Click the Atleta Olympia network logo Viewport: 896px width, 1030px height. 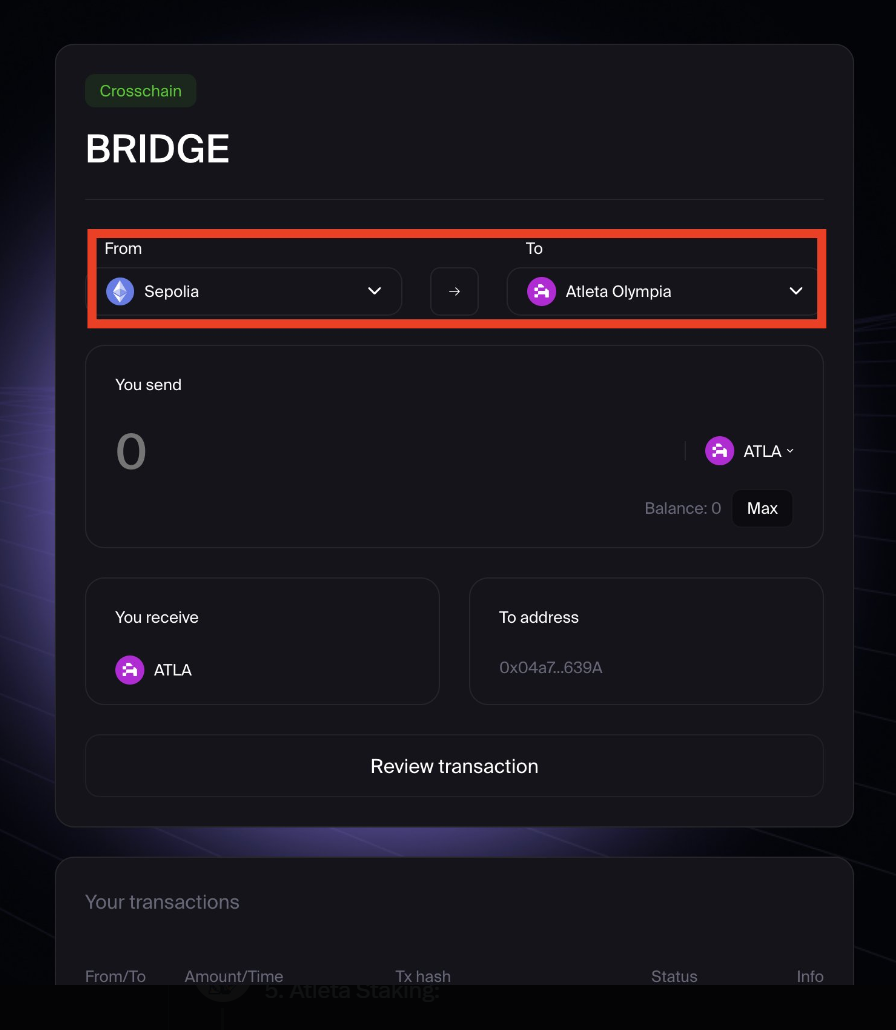tap(541, 292)
